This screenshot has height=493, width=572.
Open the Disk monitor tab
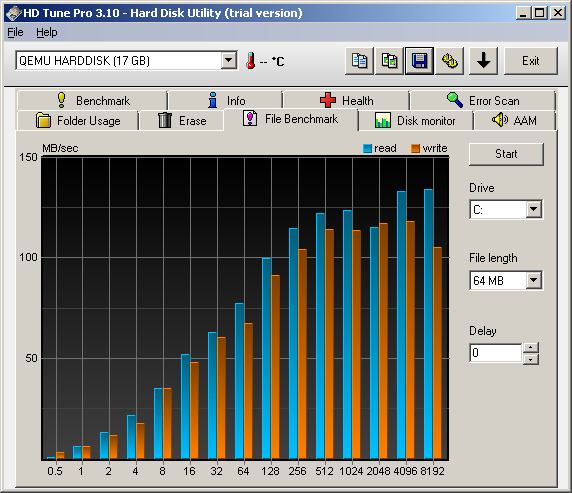click(416, 120)
